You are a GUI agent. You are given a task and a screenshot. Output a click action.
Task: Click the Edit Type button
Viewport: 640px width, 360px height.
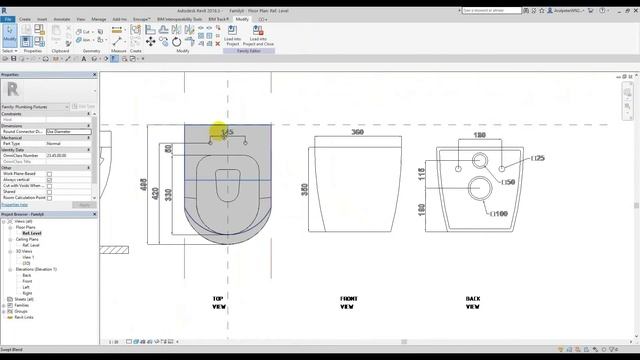83,107
